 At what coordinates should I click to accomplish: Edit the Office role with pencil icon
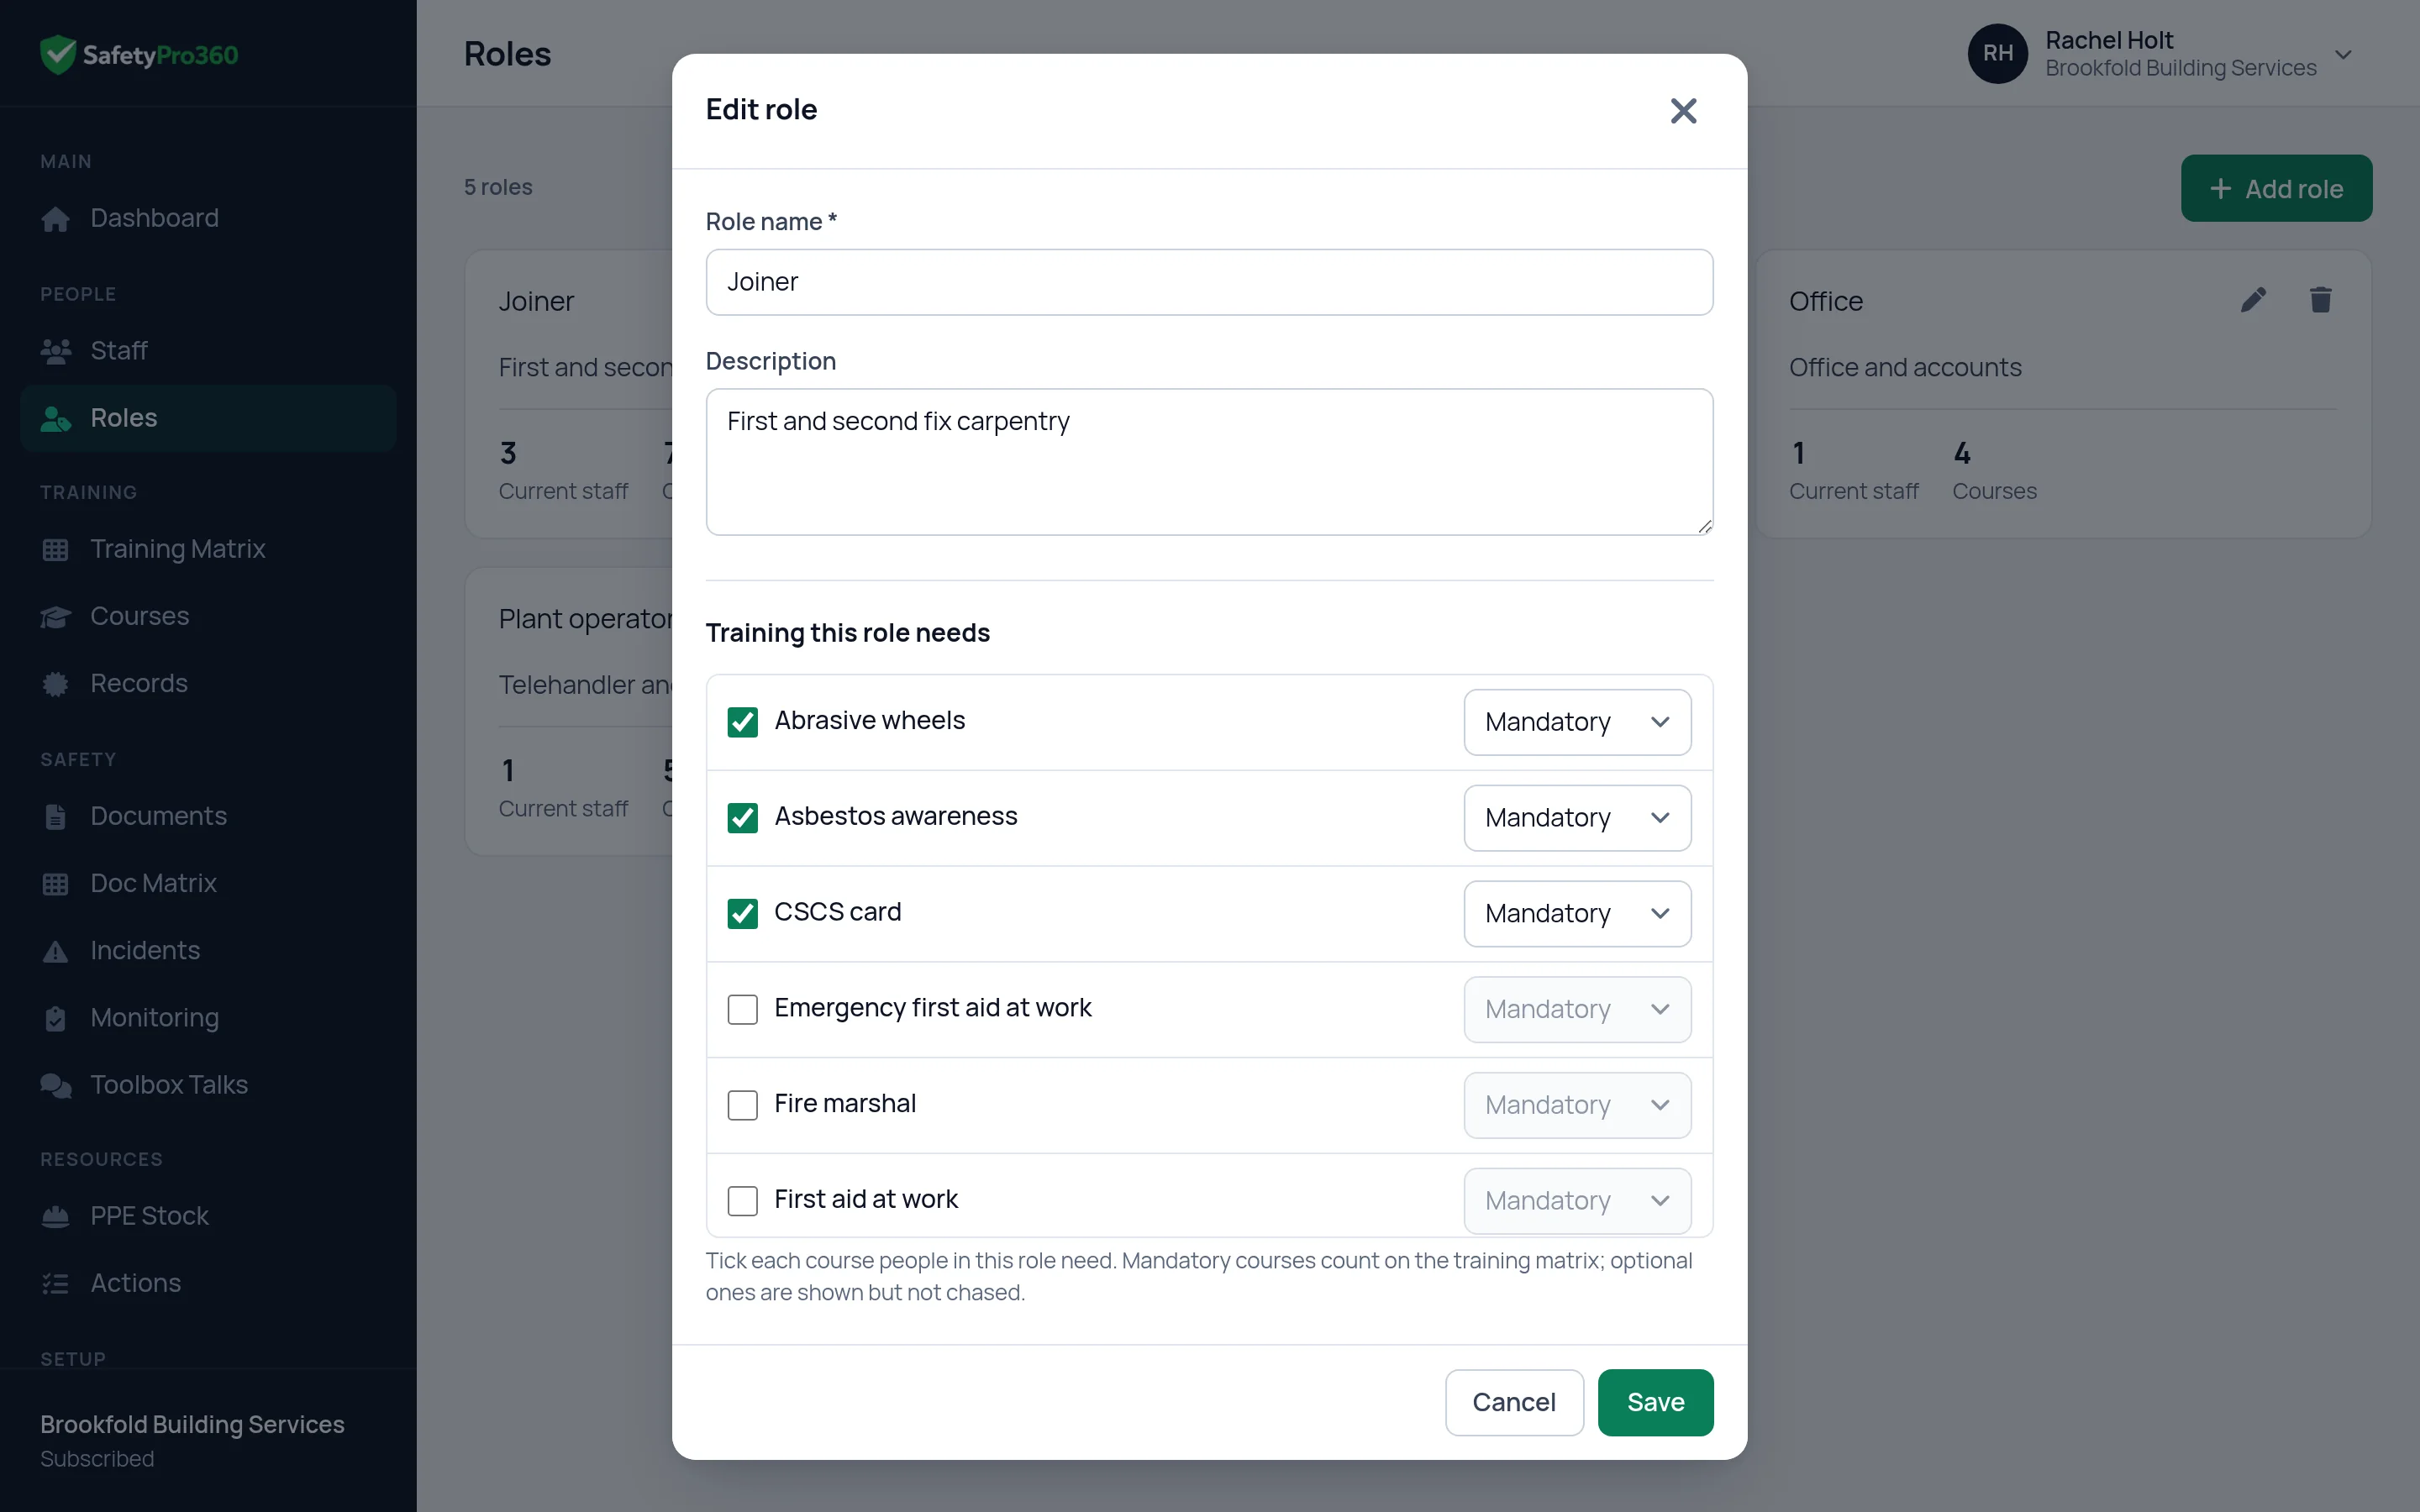[2253, 300]
